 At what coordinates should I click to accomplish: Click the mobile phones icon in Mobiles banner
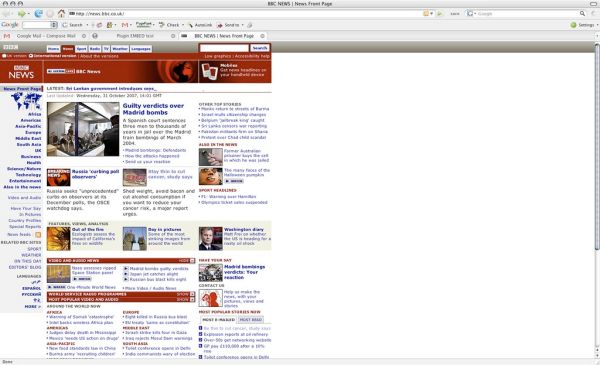[209, 72]
